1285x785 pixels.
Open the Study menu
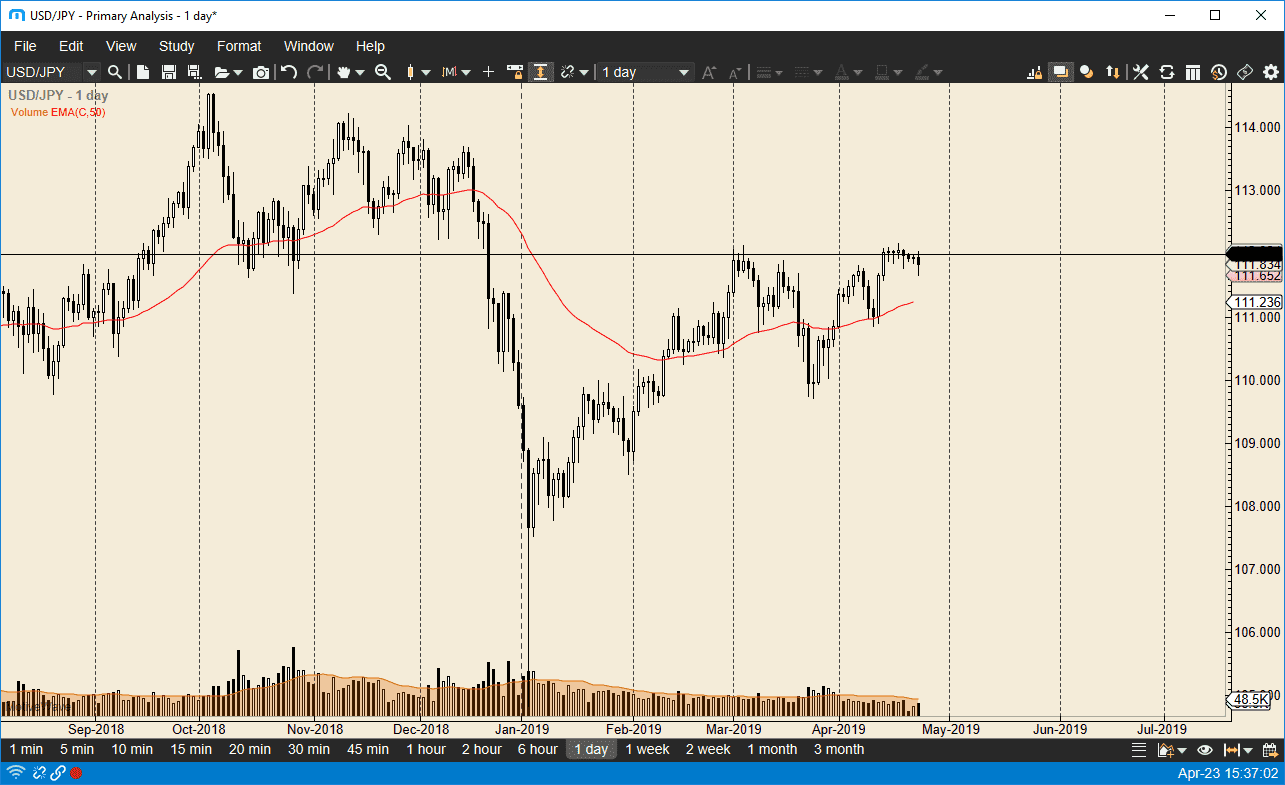click(177, 46)
